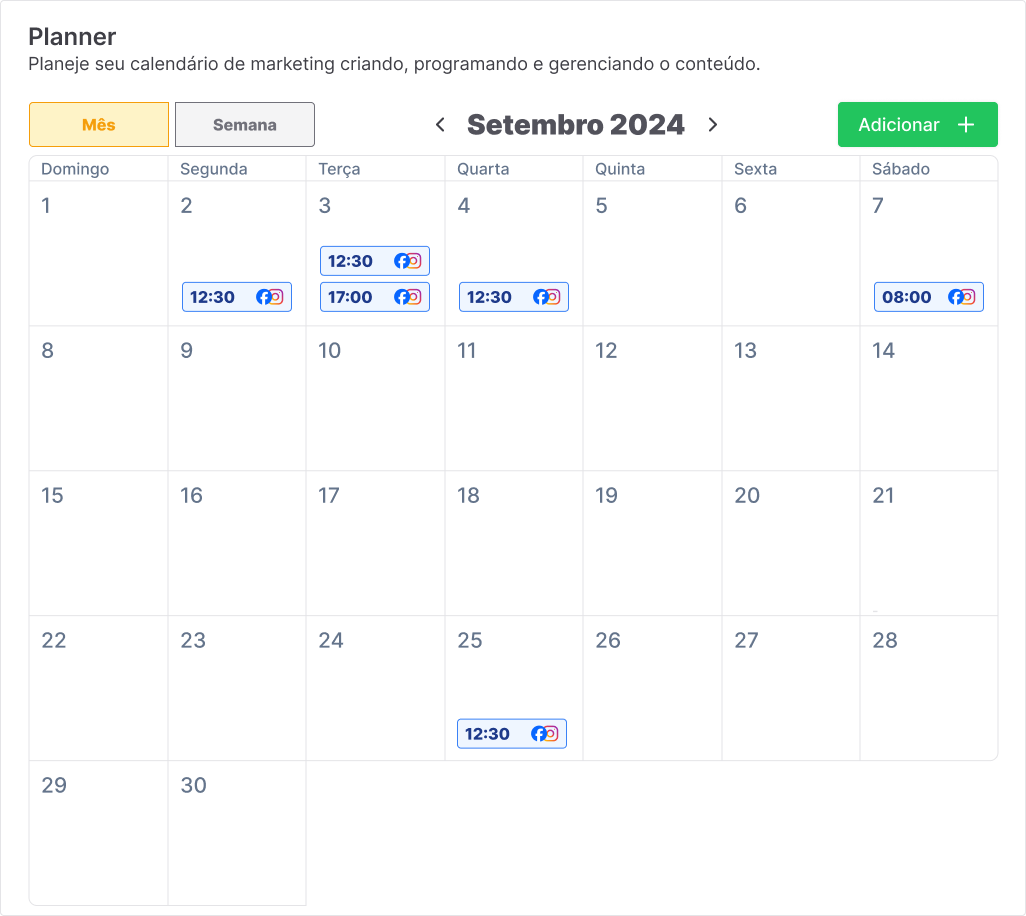Click Facebook icon on September 25 post
1026x916 pixels.
point(539,734)
